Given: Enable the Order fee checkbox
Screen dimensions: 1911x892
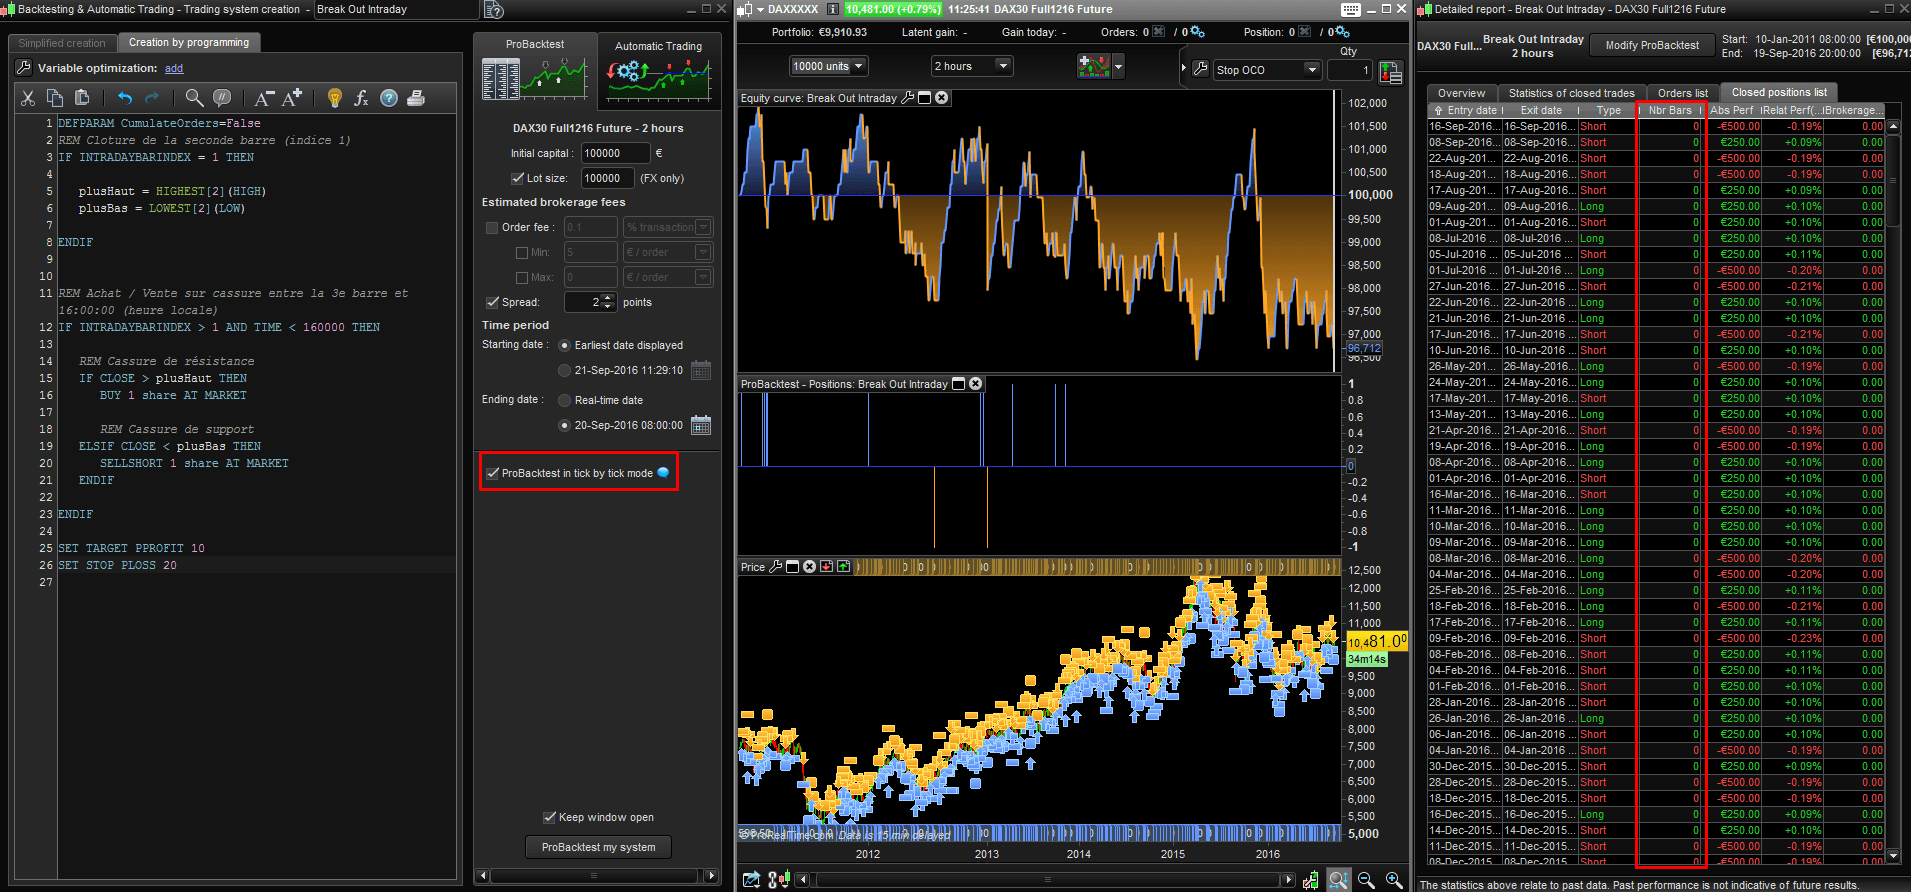Looking at the screenshot, I should (x=492, y=228).
